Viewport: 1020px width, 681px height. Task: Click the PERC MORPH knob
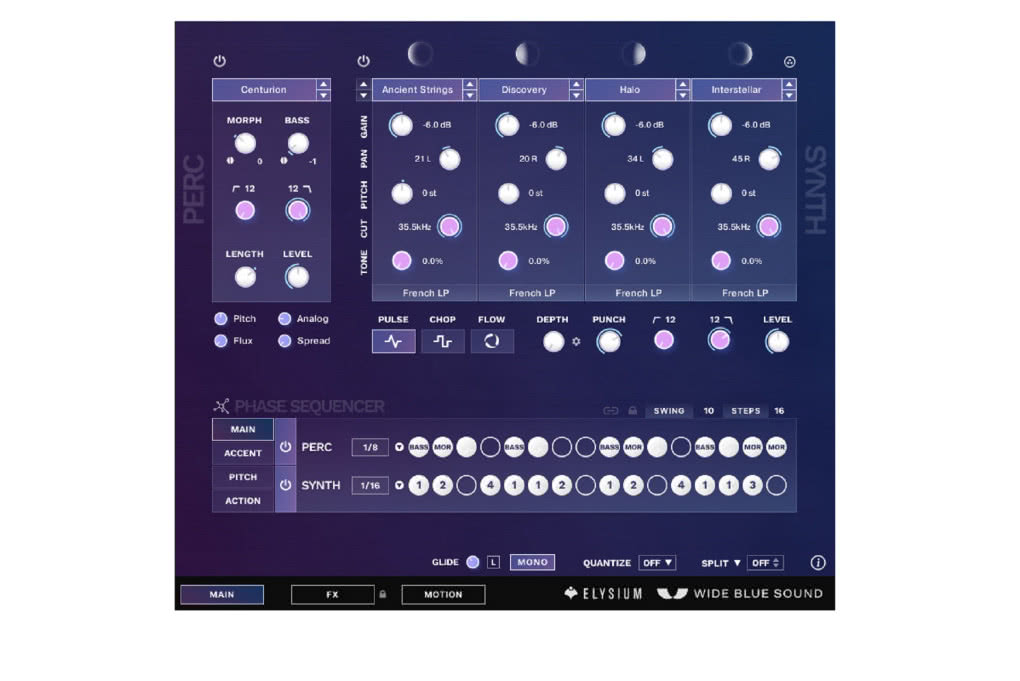tap(245, 144)
